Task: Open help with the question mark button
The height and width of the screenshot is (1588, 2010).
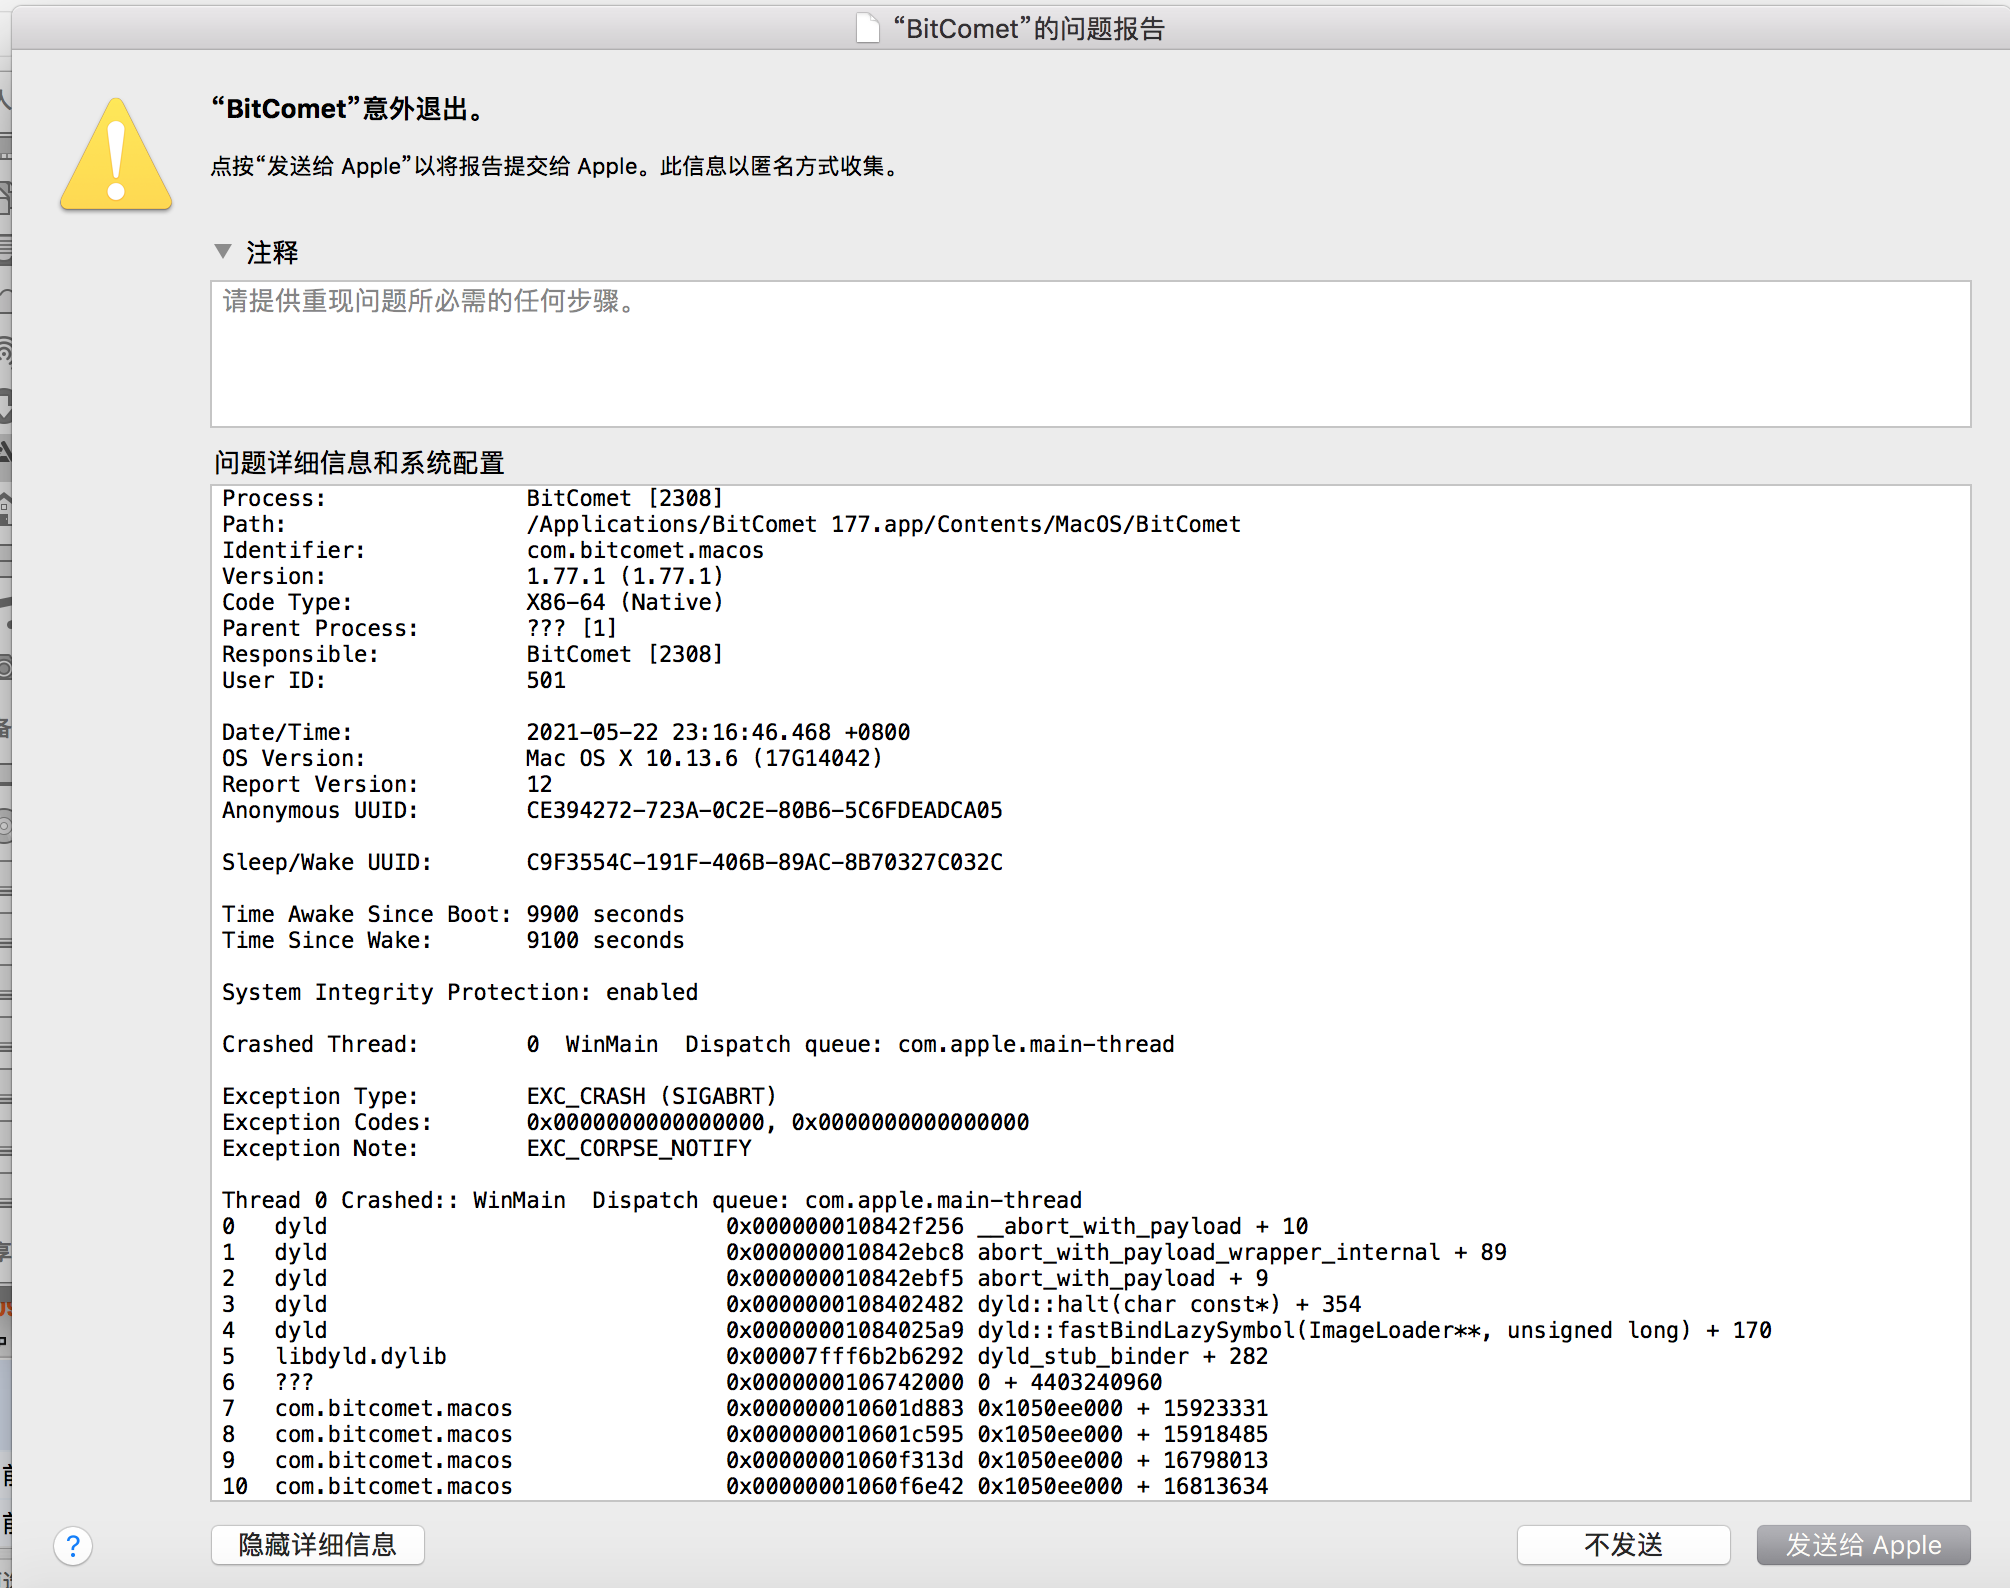Action: (73, 1546)
